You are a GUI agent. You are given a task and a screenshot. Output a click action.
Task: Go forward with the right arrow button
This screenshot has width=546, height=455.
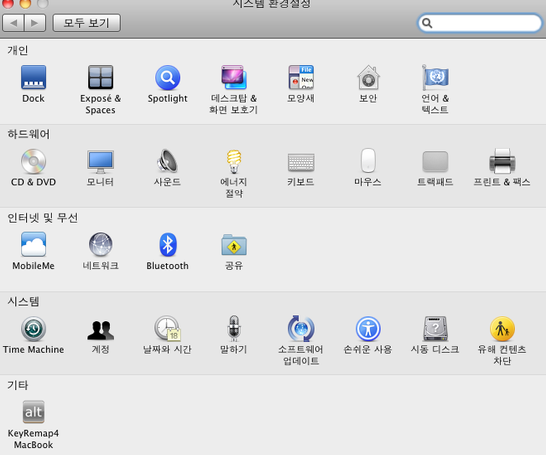tap(35, 23)
